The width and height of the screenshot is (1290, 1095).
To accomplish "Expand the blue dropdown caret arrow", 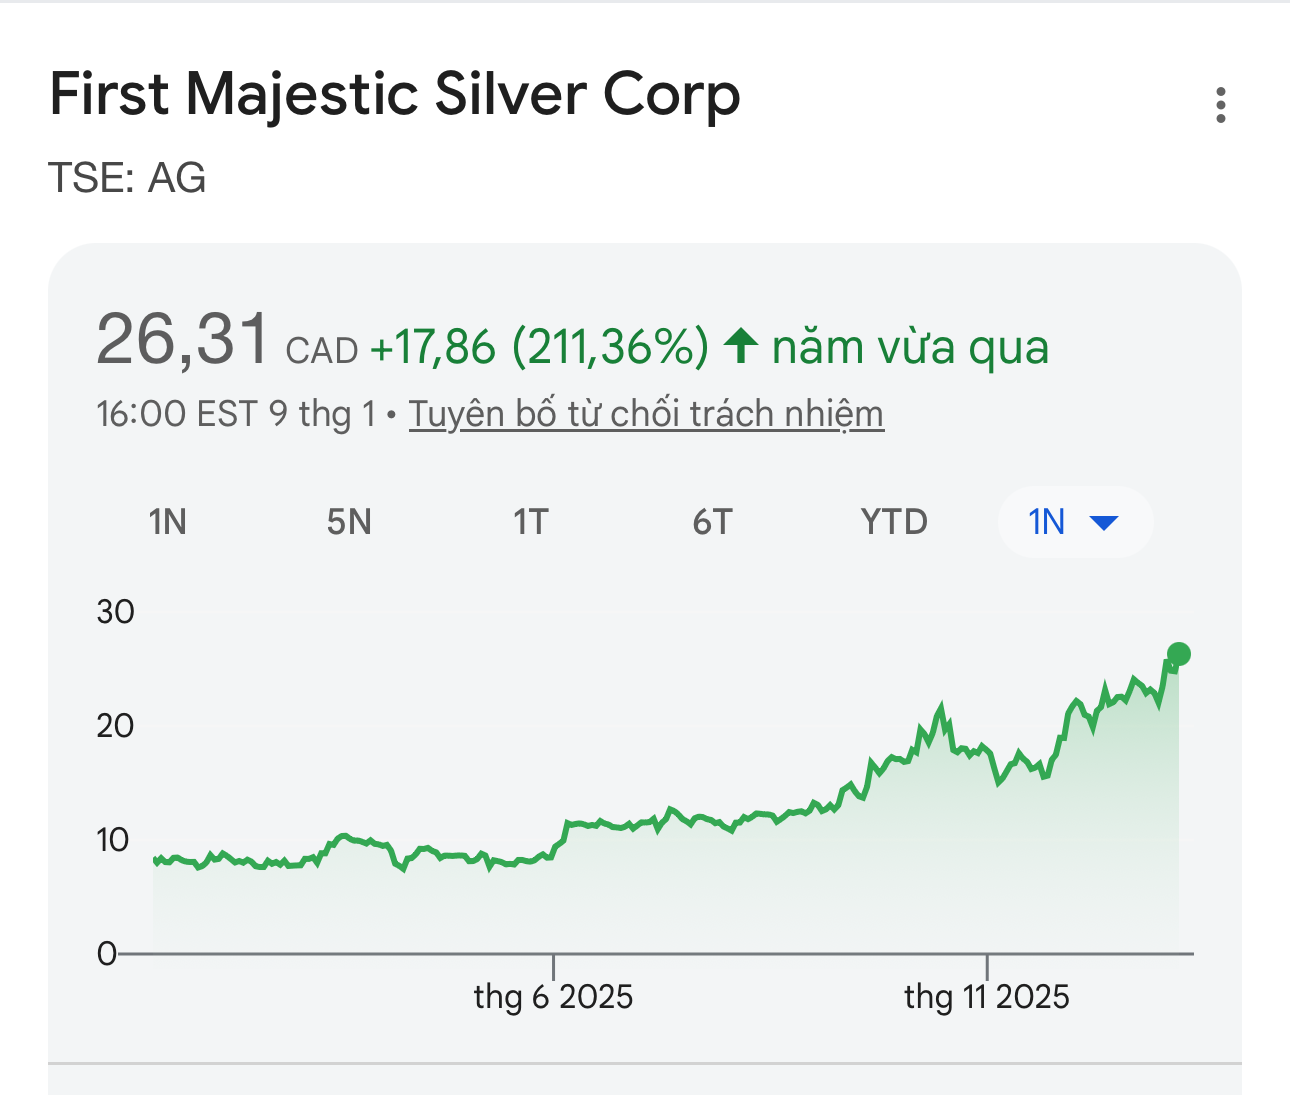I will click(x=1103, y=522).
